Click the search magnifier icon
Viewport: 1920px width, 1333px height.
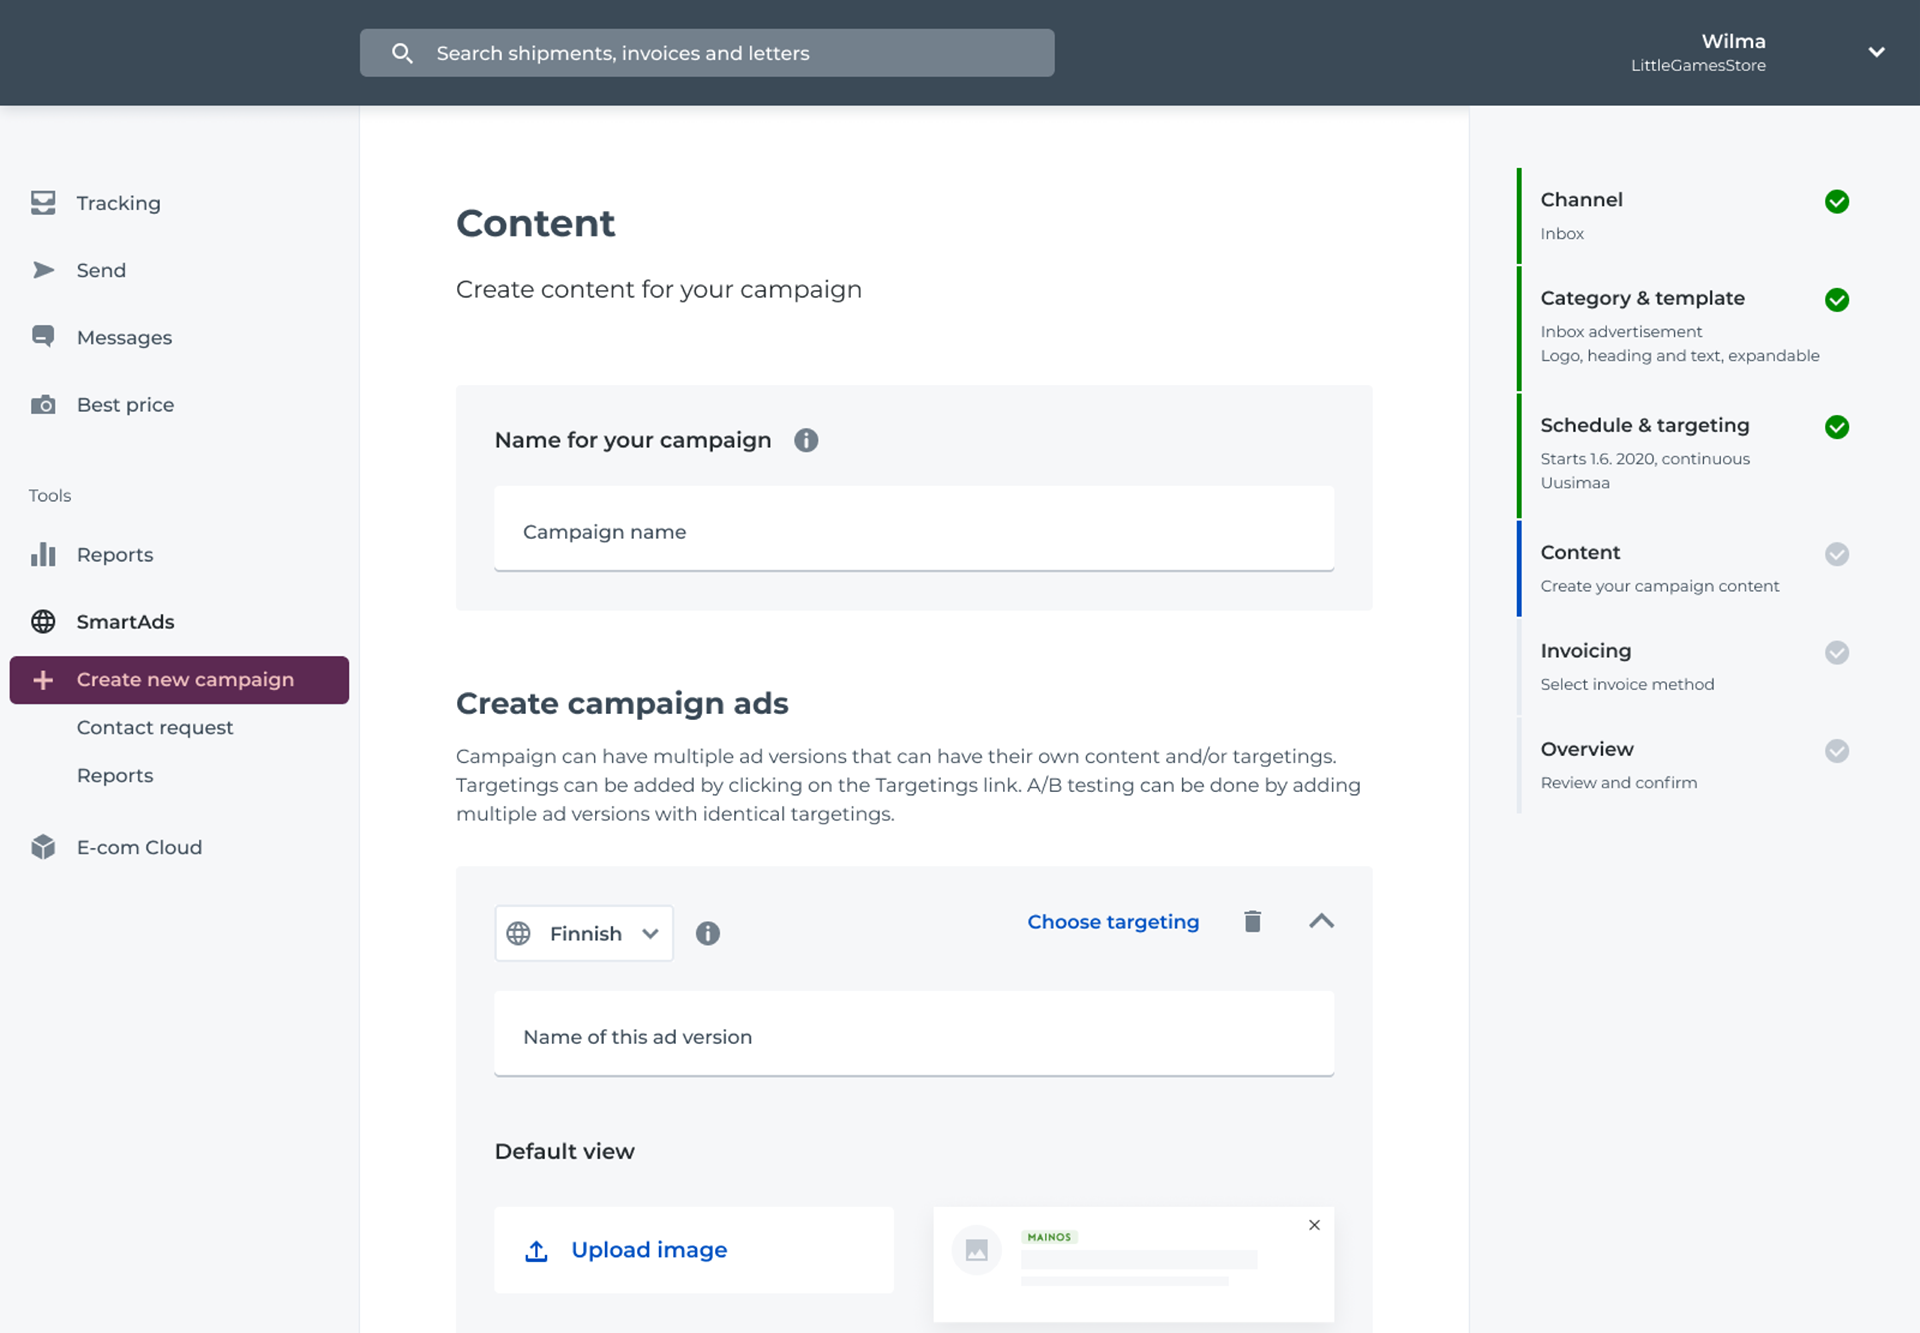pyautogui.click(x=402, y=53)
